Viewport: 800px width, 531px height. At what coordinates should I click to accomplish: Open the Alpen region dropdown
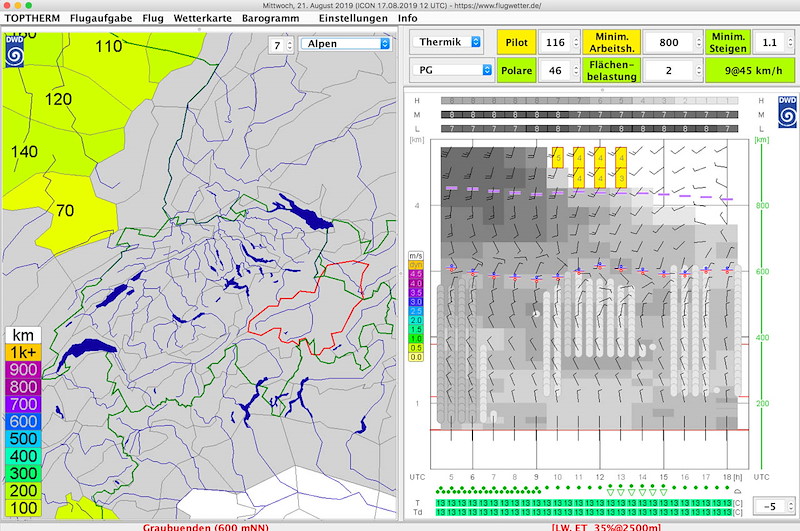pos(345,44)
